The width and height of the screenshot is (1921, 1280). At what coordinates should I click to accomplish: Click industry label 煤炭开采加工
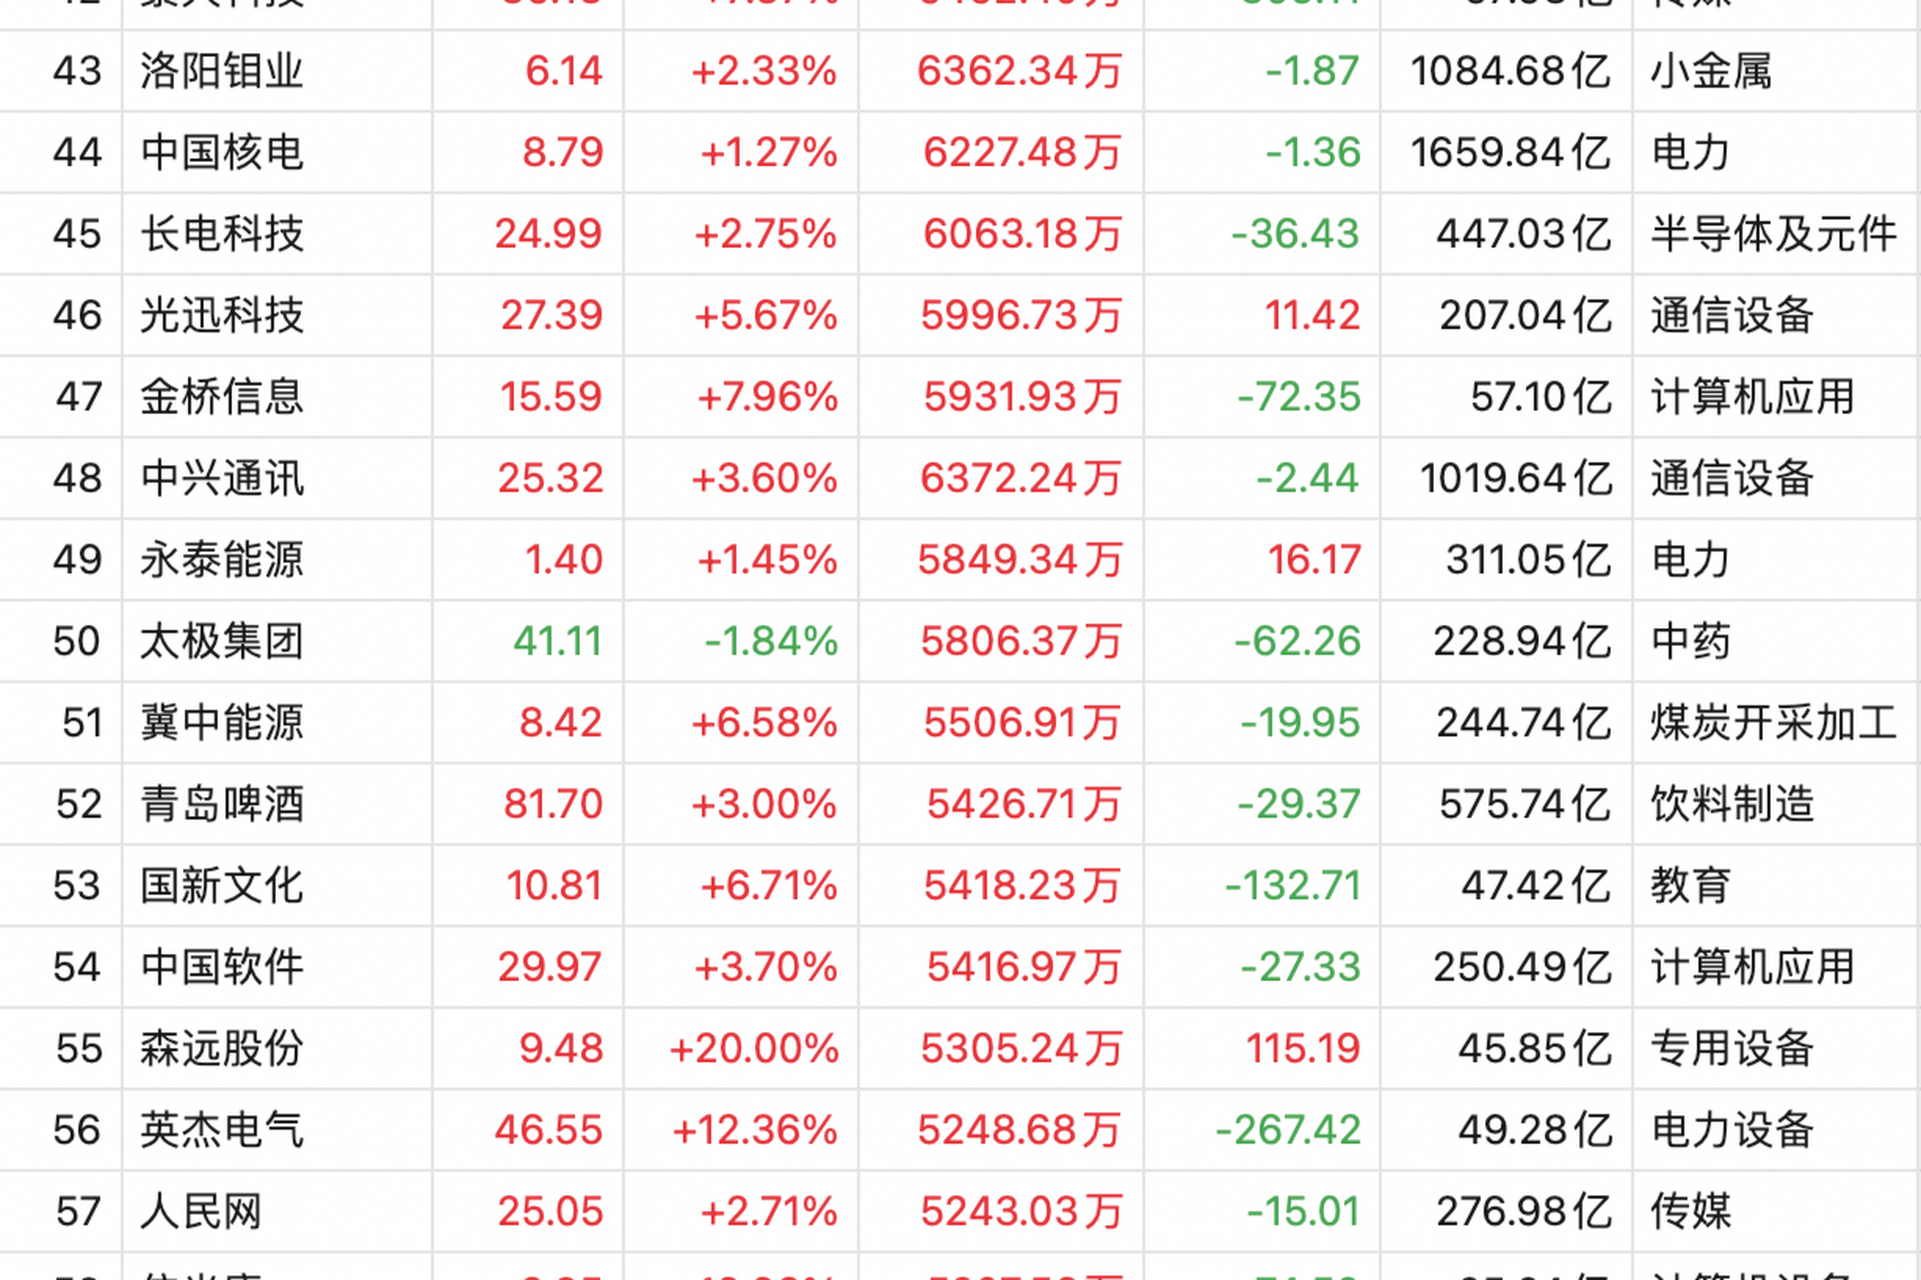pos(1773,723)
